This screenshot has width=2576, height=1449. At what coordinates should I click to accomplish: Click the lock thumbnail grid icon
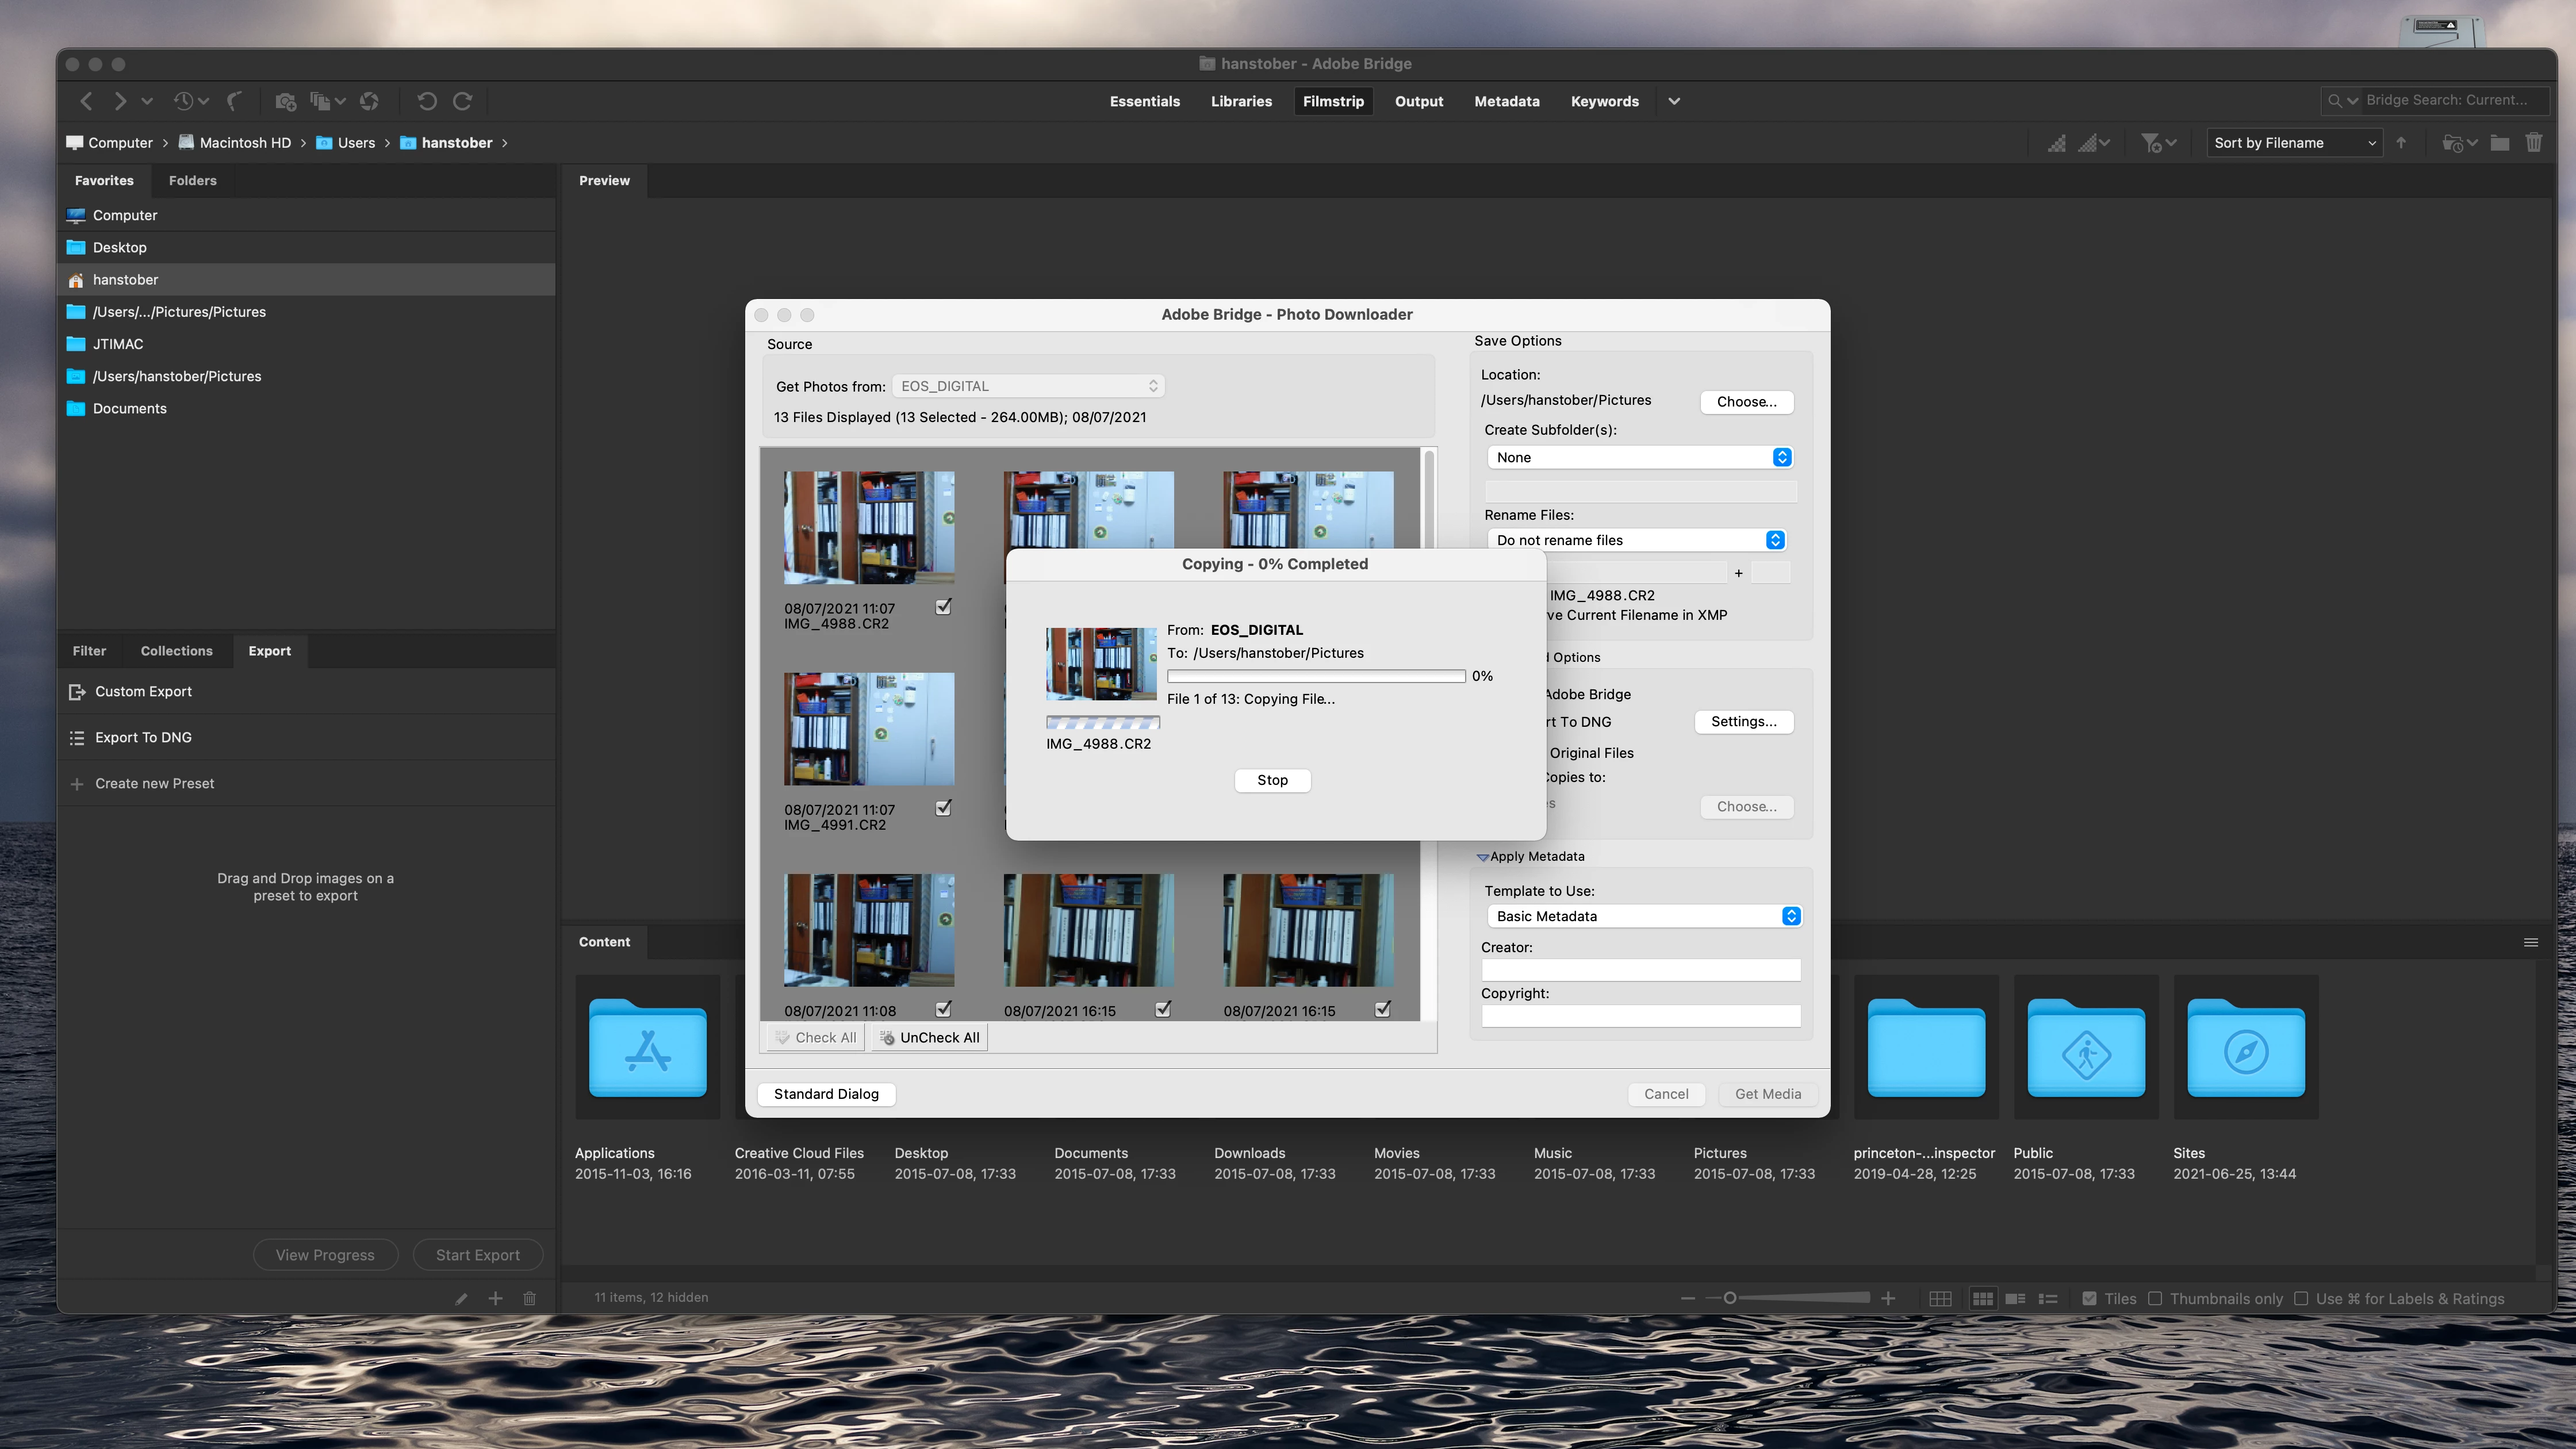[1940, 1298]
